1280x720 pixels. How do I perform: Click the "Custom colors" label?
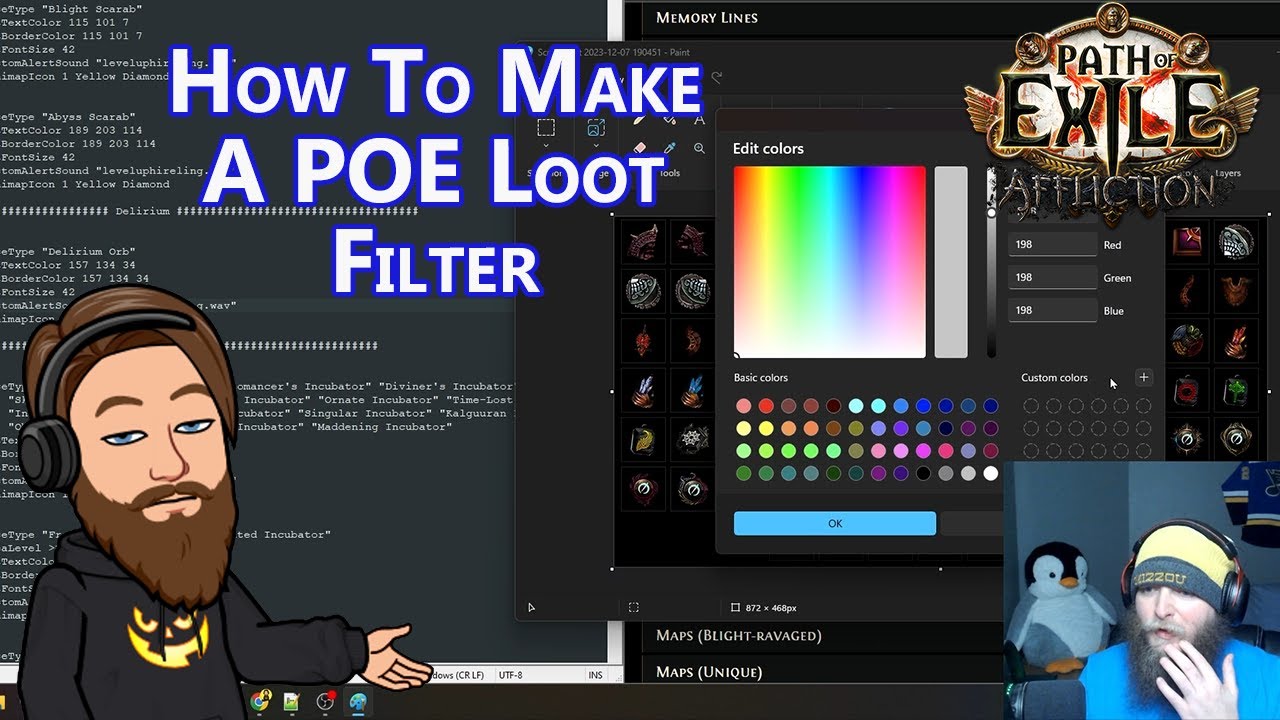(1054, 378)
